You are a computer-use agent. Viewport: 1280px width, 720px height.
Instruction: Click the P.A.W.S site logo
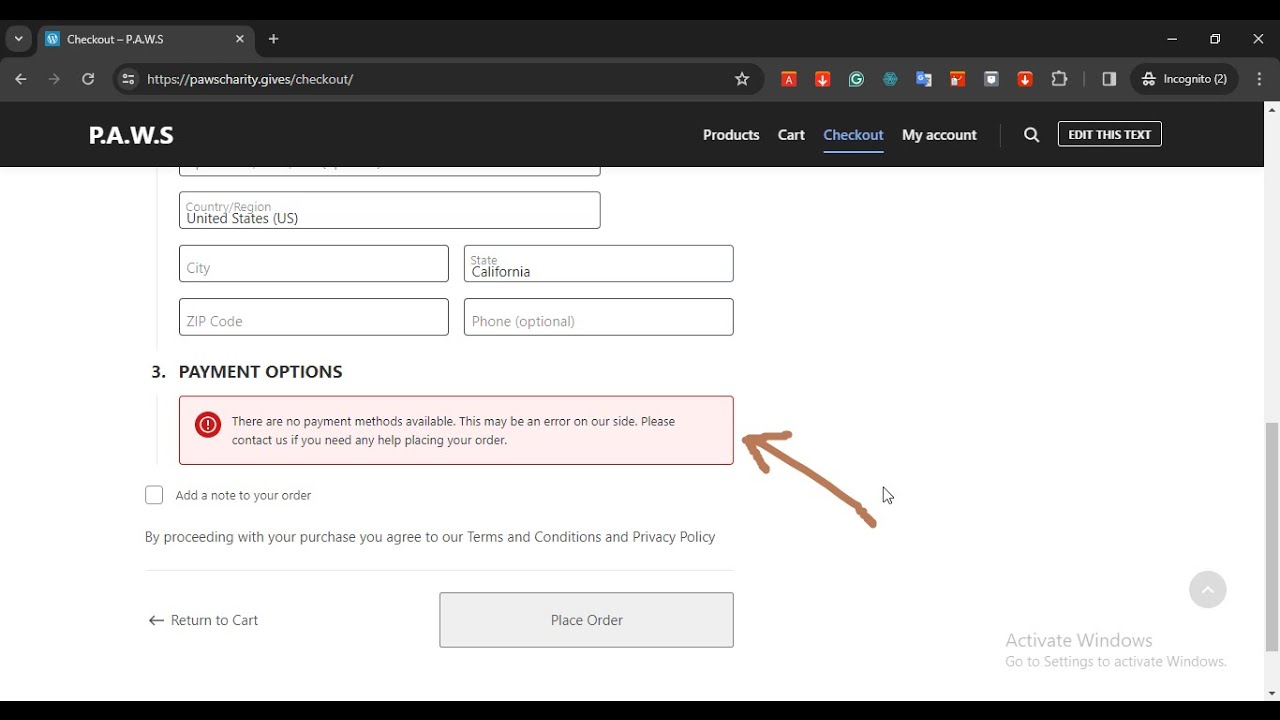pos(131,135)
